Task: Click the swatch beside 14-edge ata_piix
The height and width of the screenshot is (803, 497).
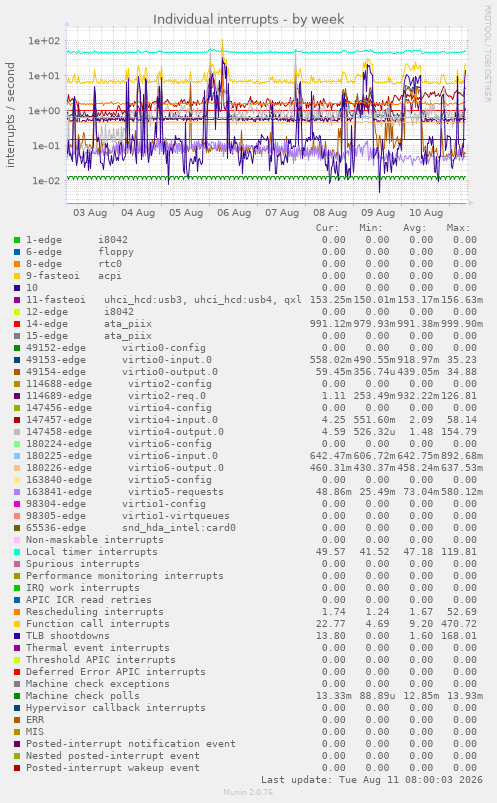Action: tap(17, 324)
